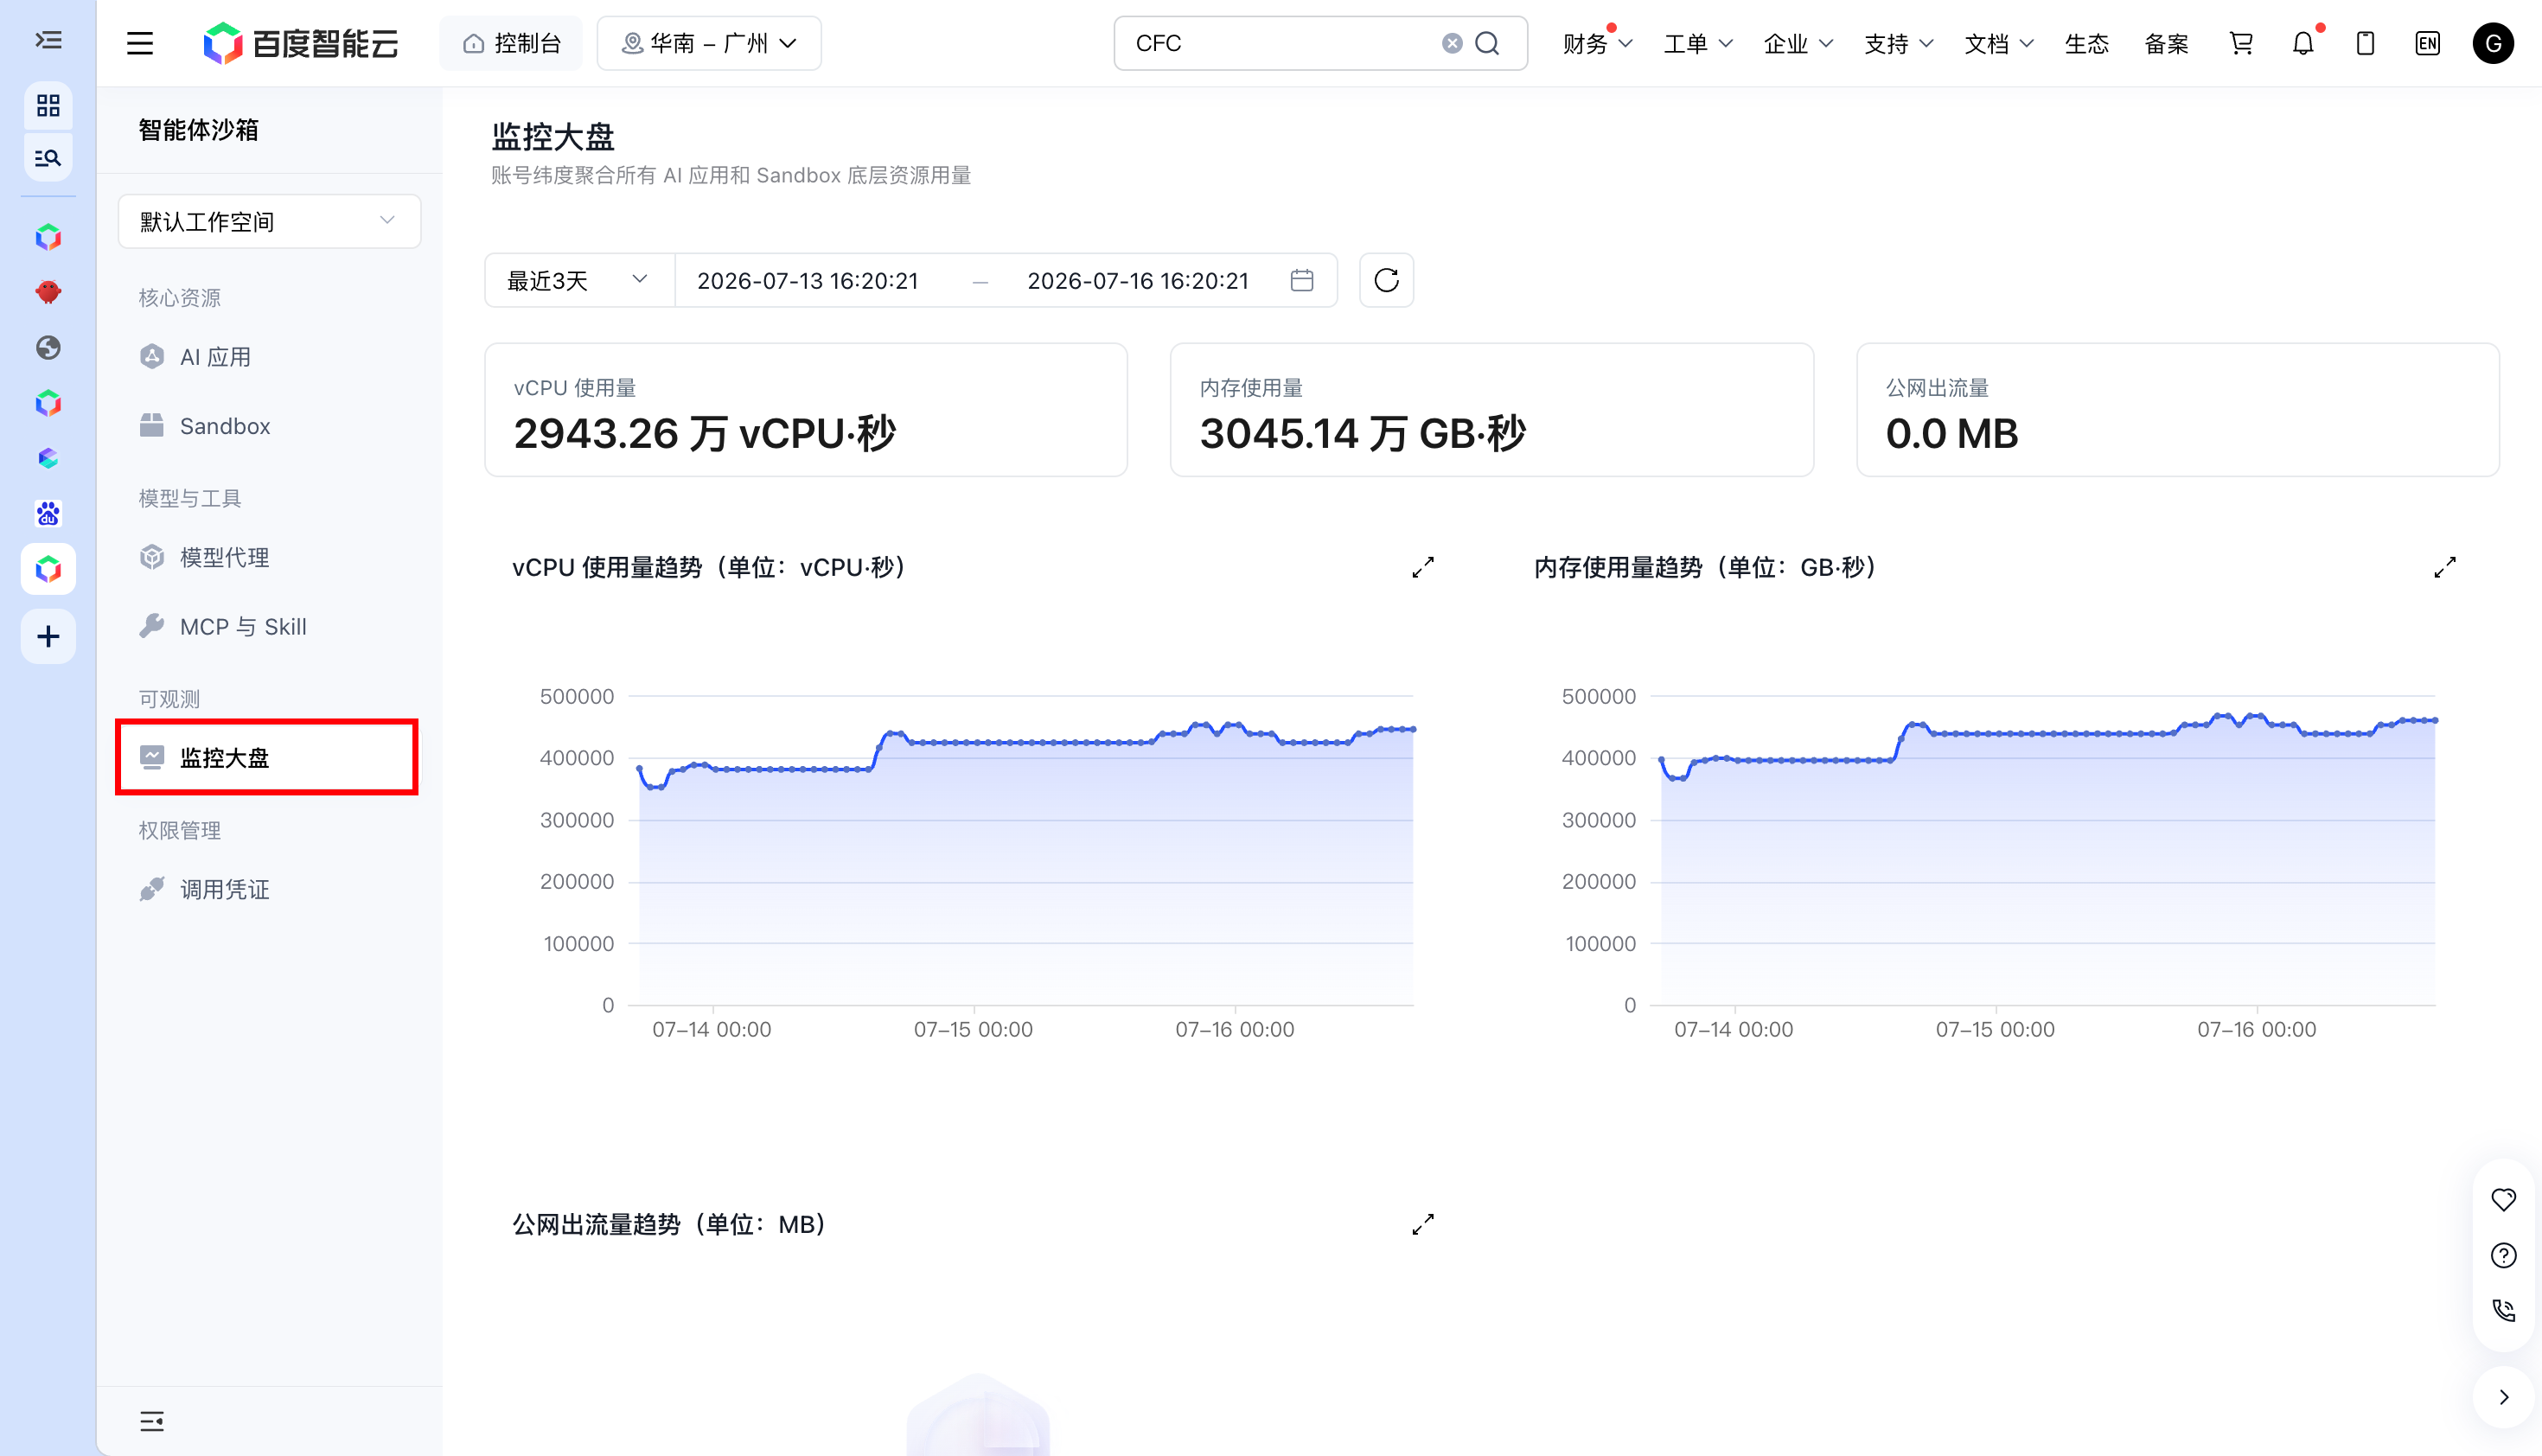Screen dimensions: 2542x1456
Task: Clear the CFC search text
Action: [1452, 43]
